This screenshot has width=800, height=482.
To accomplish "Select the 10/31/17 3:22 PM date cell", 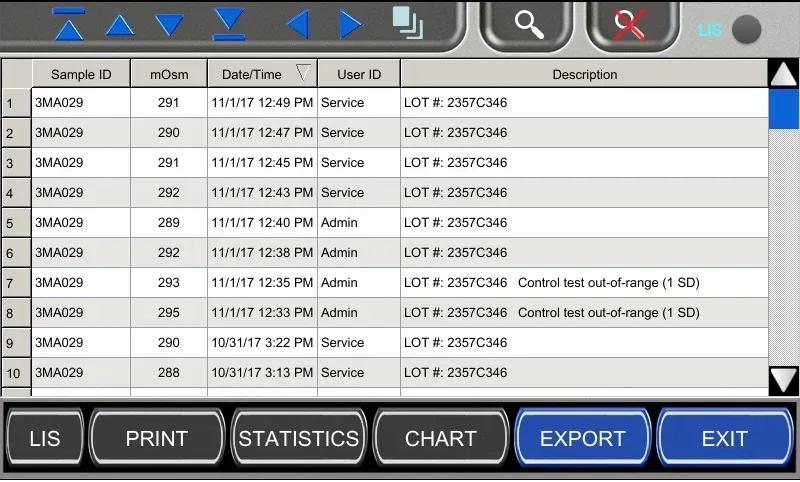I will pyautogui.click(x=262, y=343).
